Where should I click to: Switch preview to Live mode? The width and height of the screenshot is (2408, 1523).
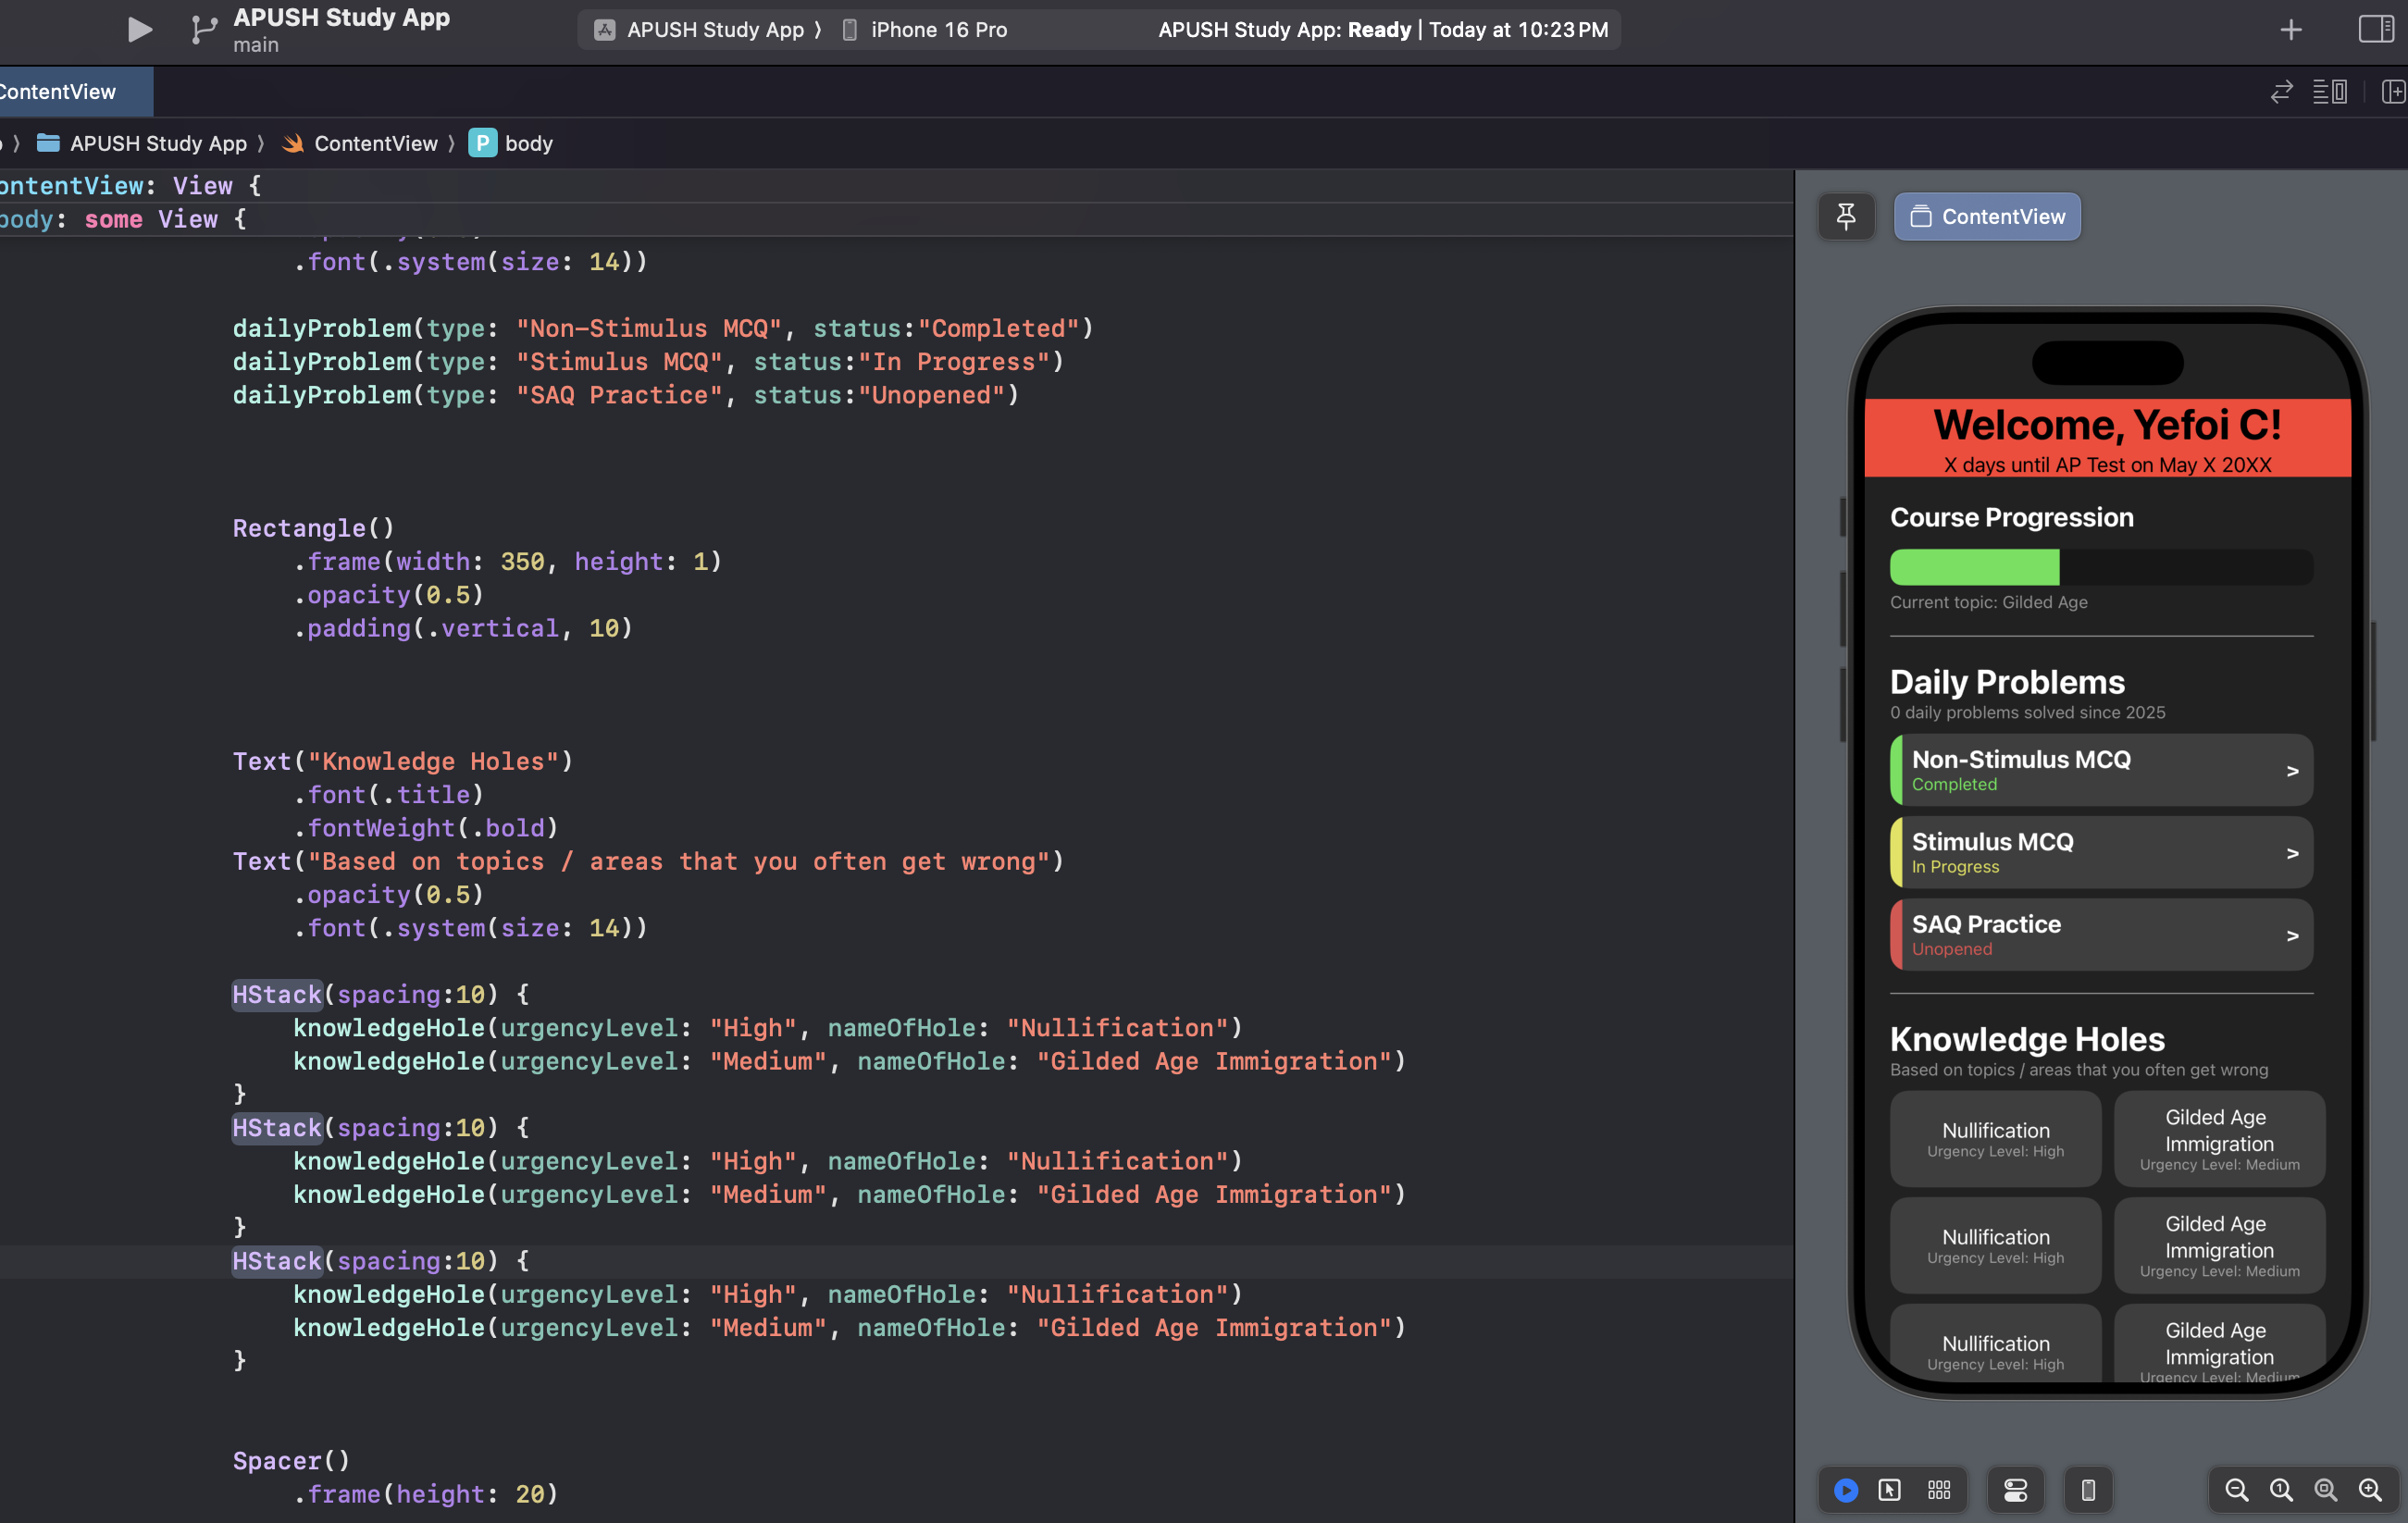1846,1490
